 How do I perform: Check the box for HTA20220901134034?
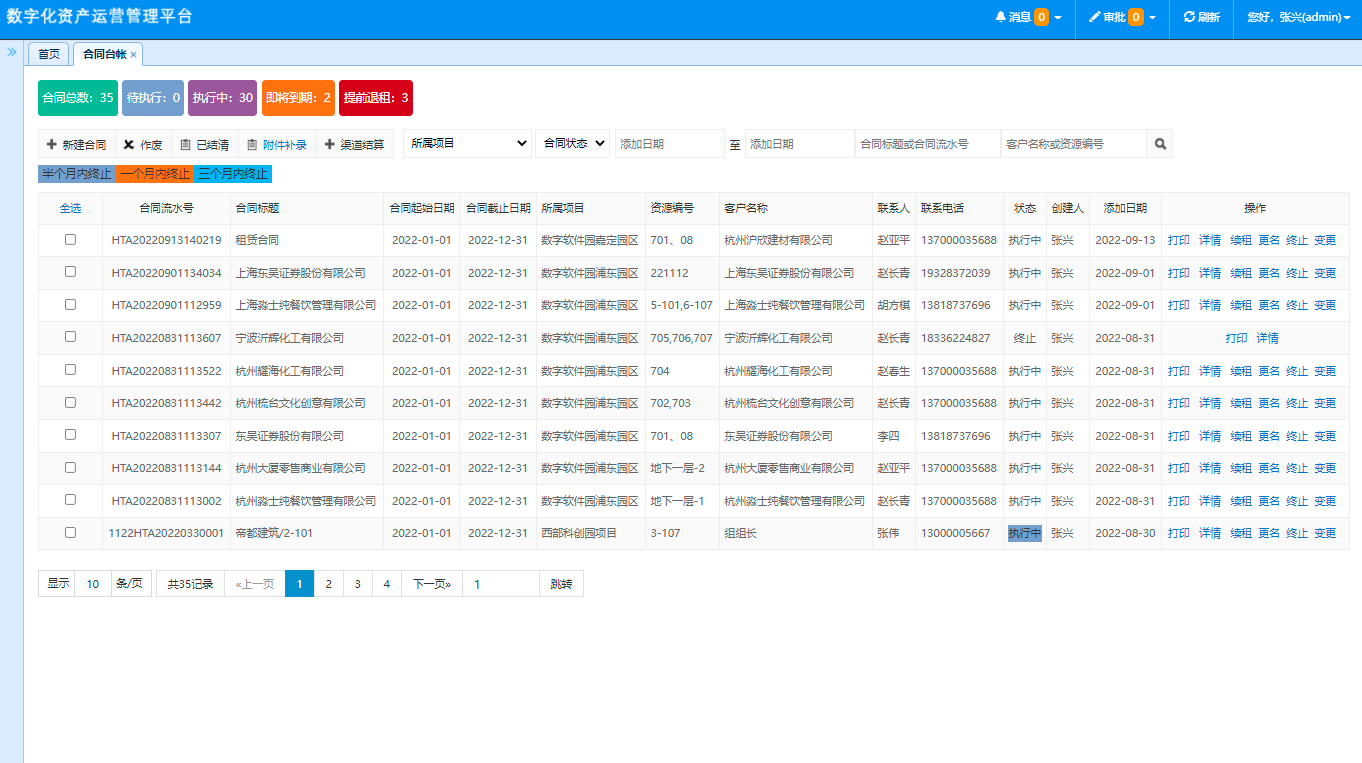pyautogui.click(x=70, y=271)
